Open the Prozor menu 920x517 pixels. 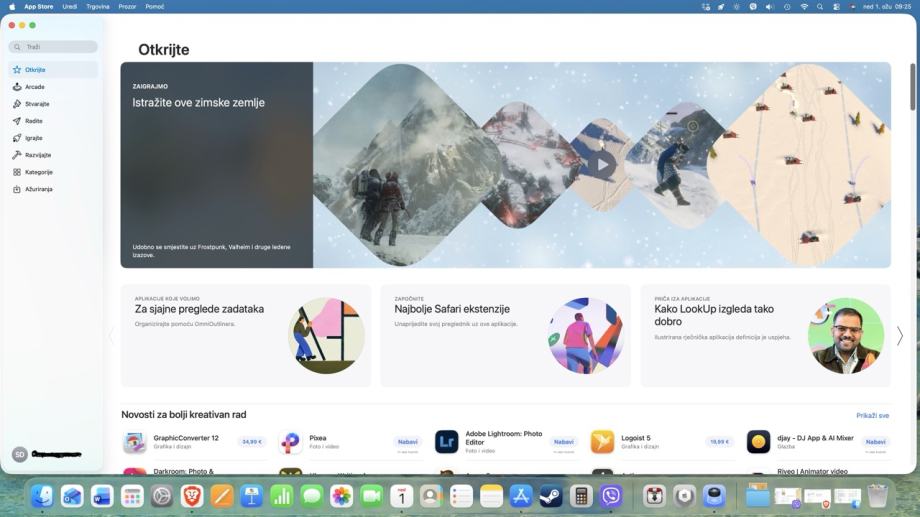pos(127,6)
